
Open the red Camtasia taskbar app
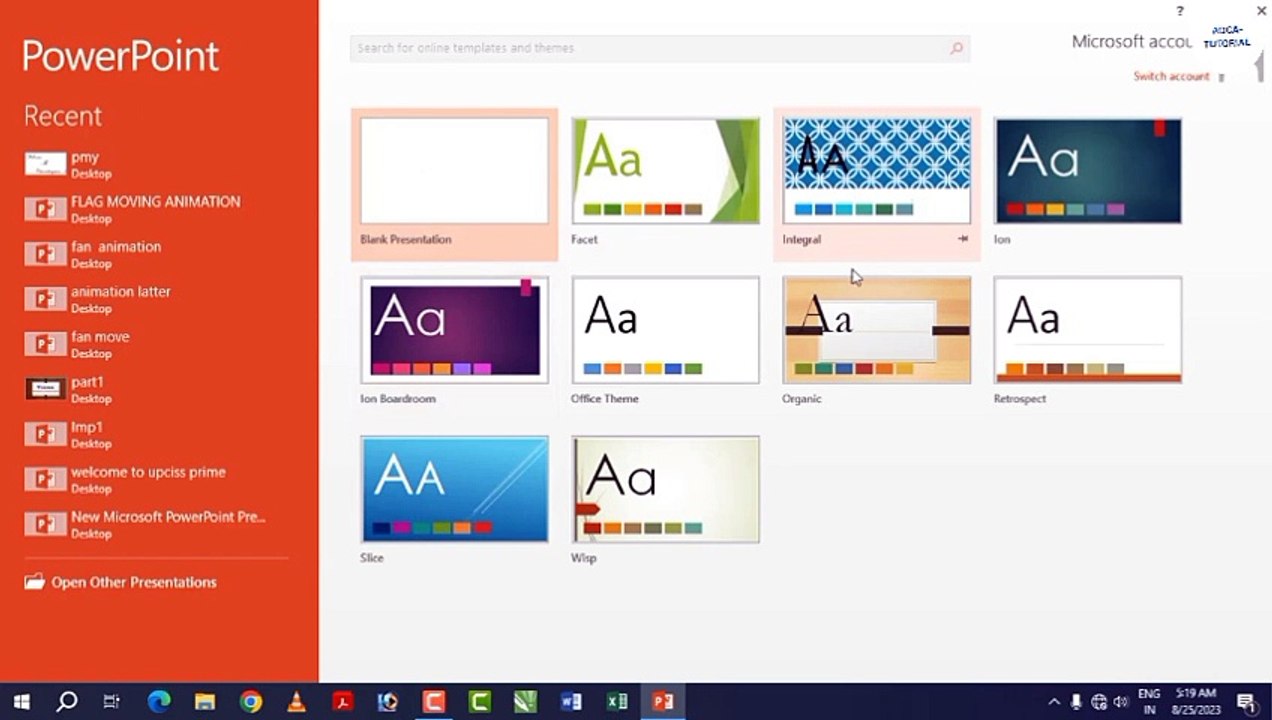pyautogui.click(x=434, y=701)
